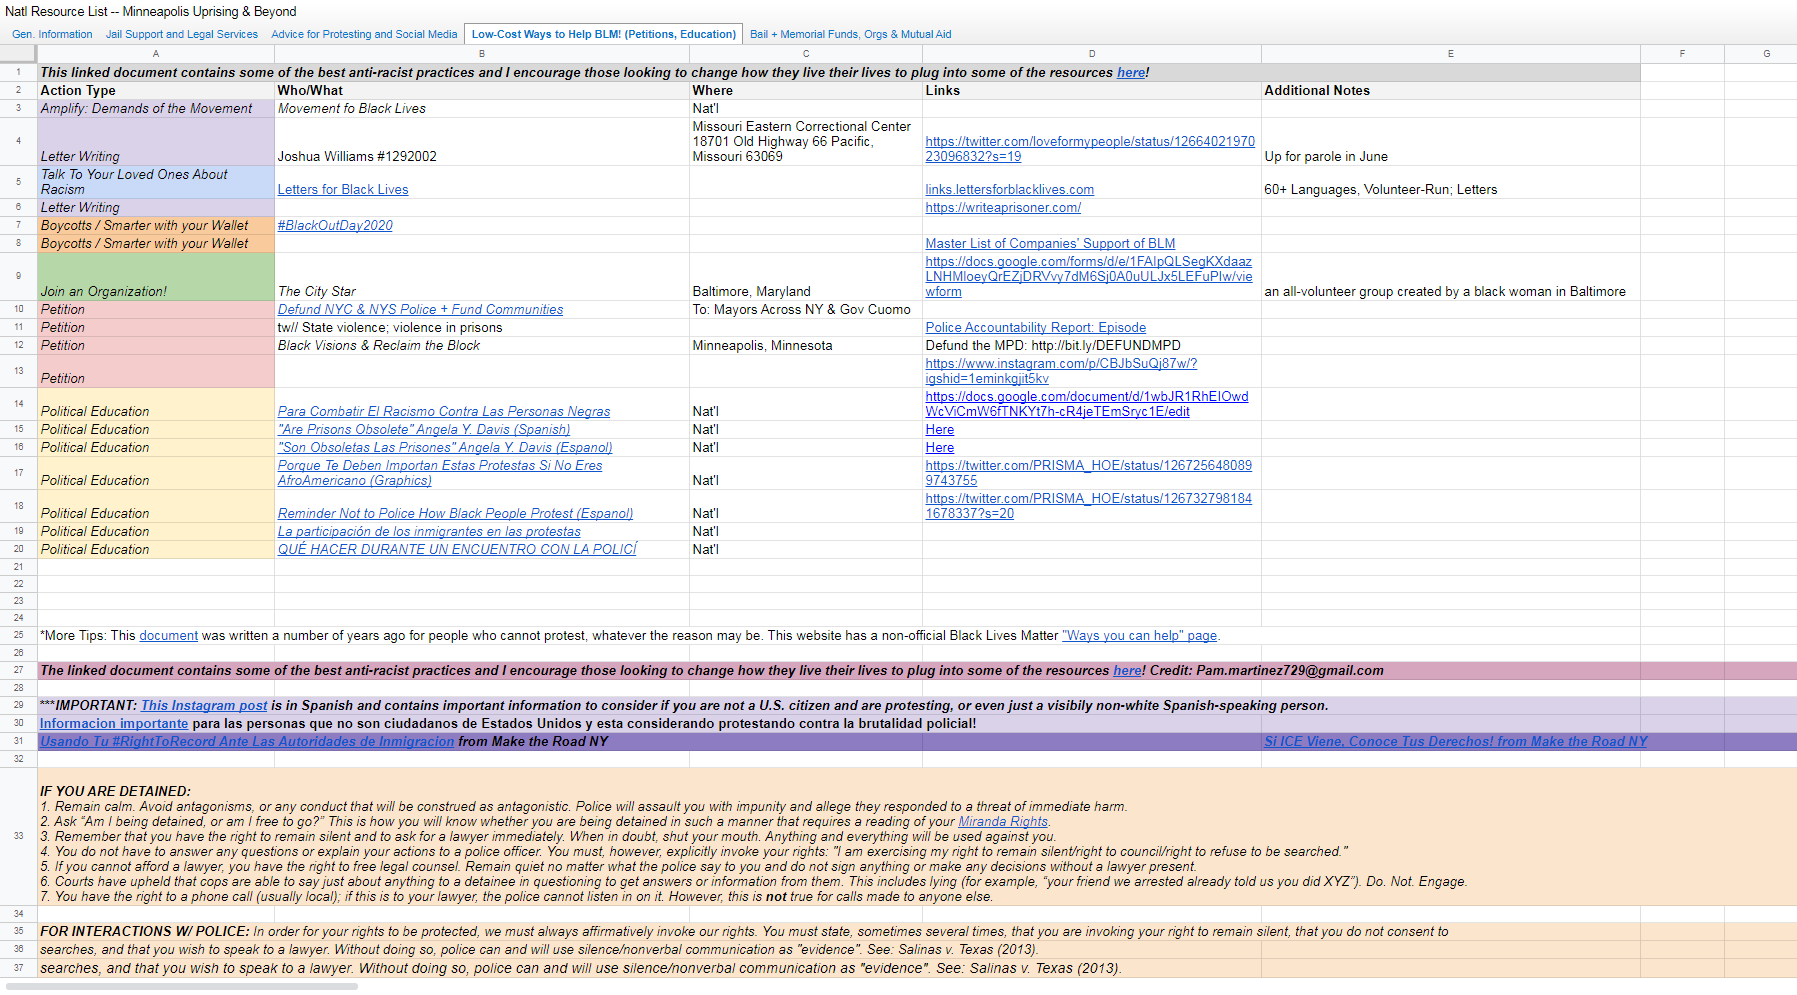Viewport: 1797px width, 995px height.
Task: Open the Miranda Rights link
Action: tap(1003, 822)
